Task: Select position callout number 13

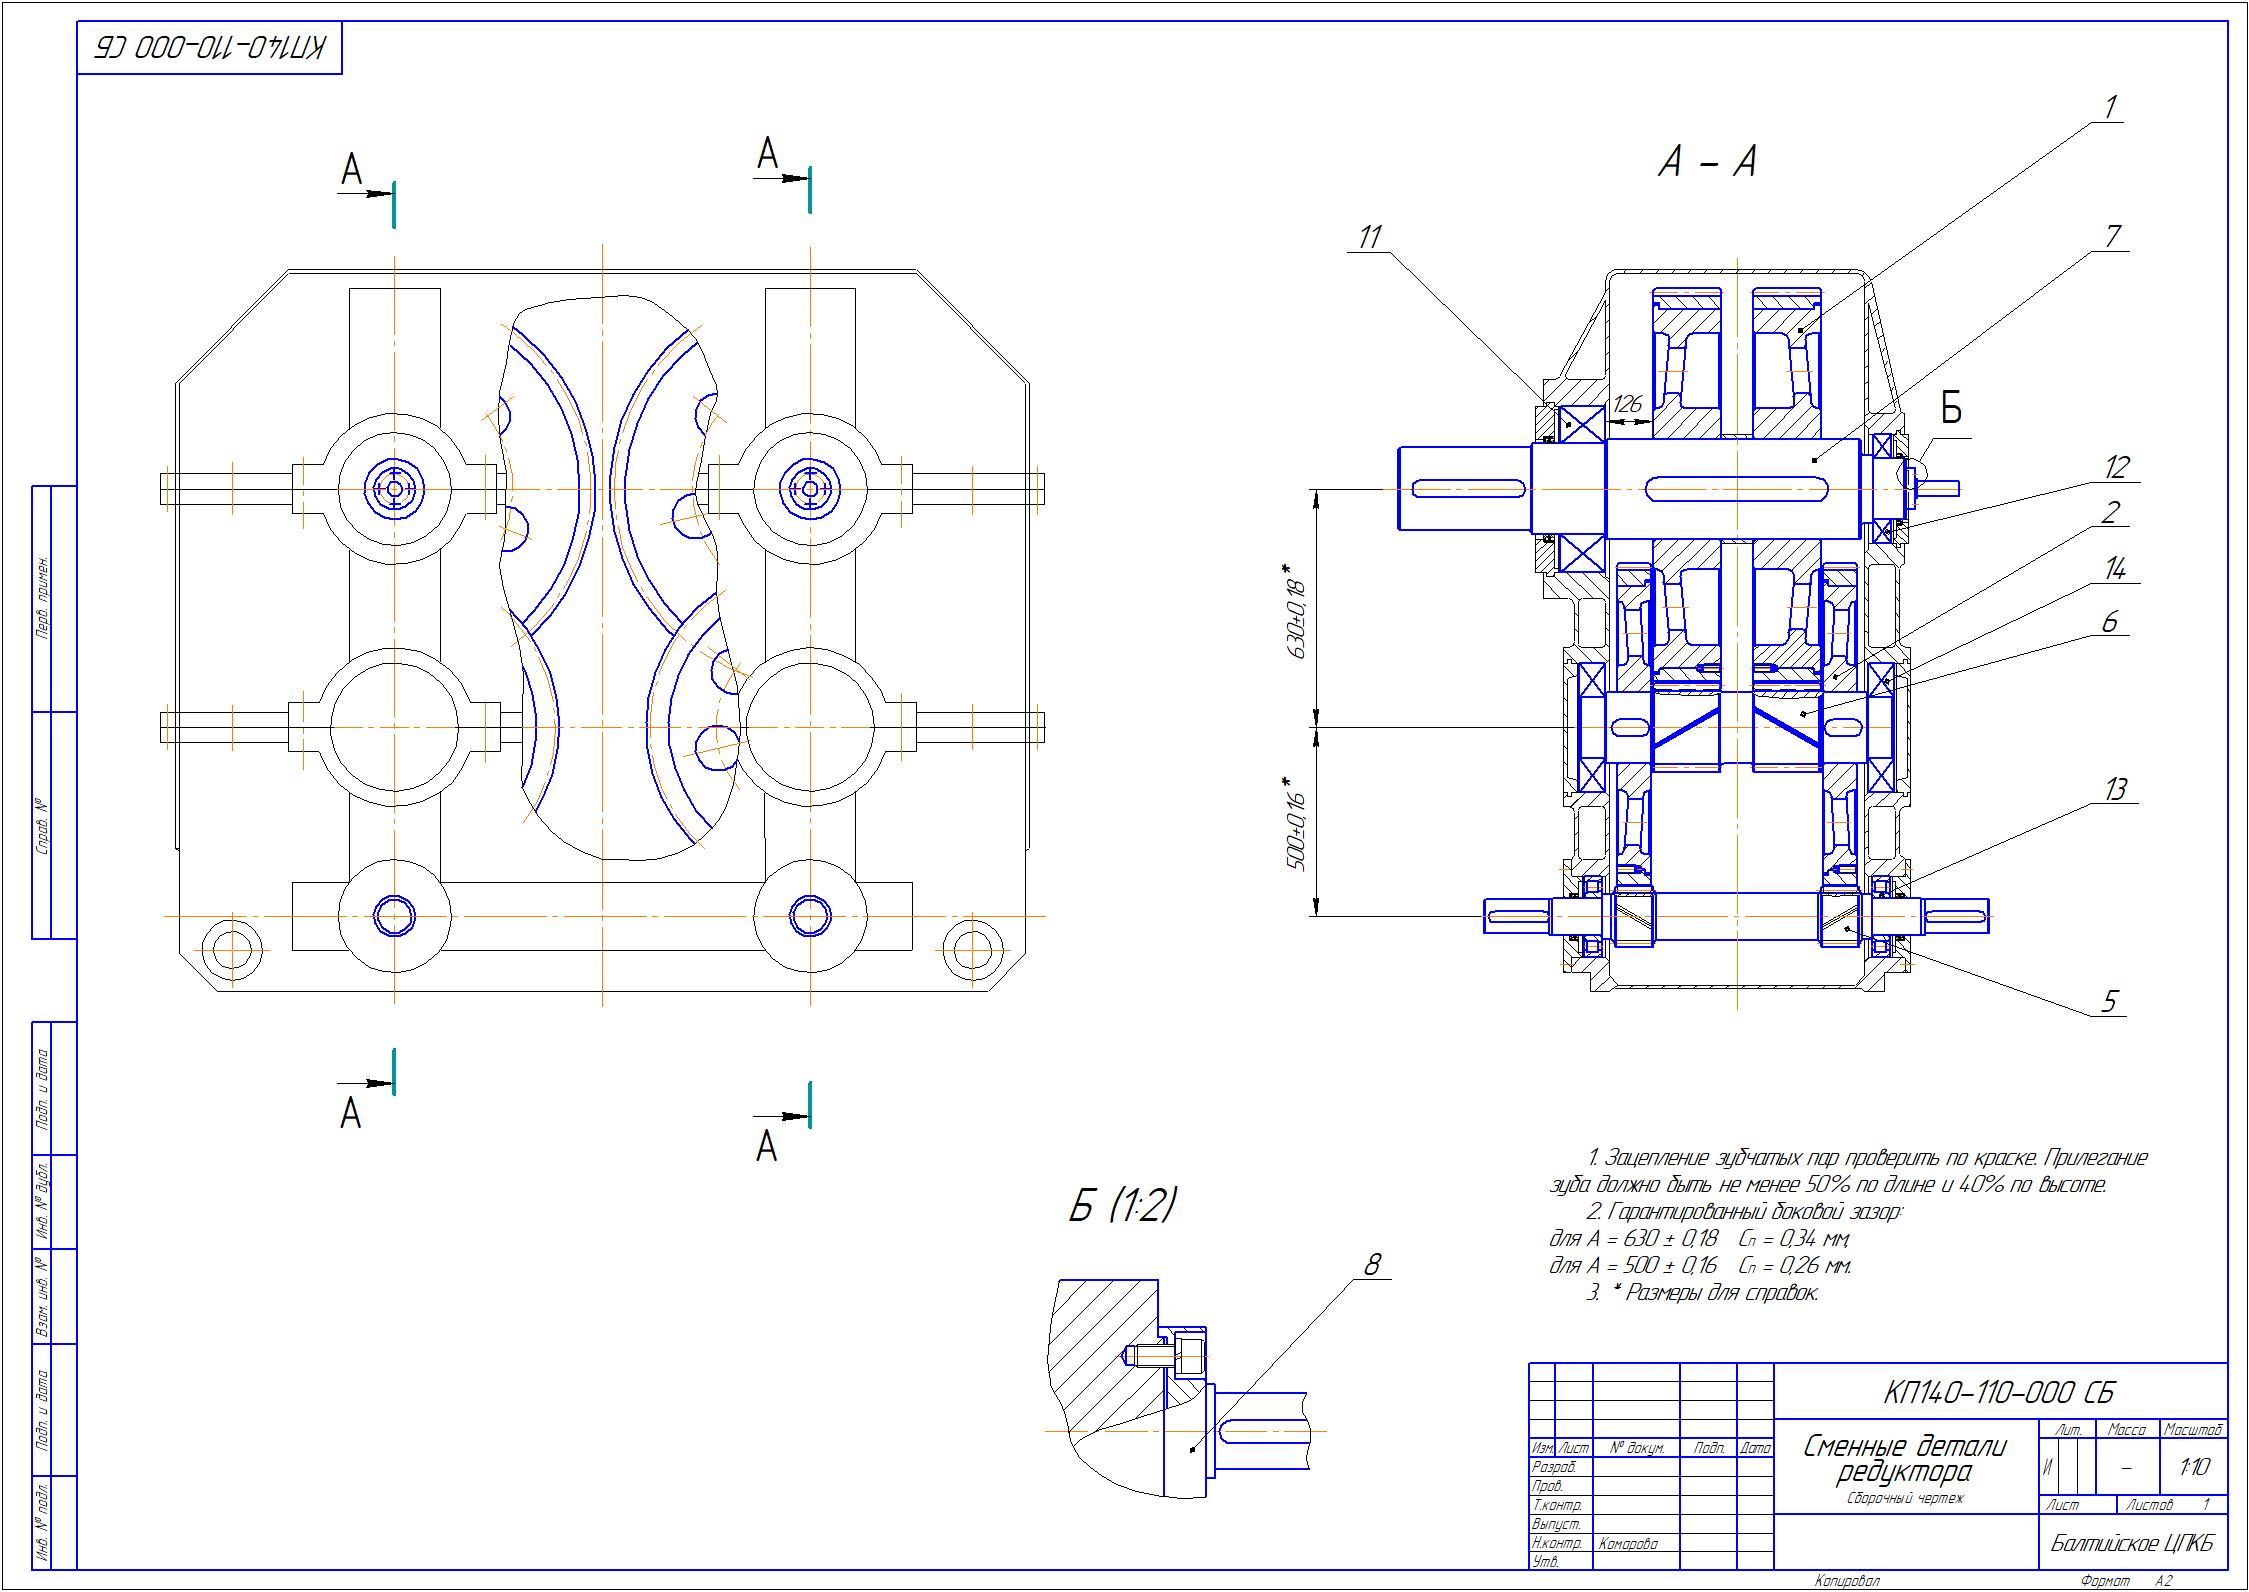Action: point(2115,789)
